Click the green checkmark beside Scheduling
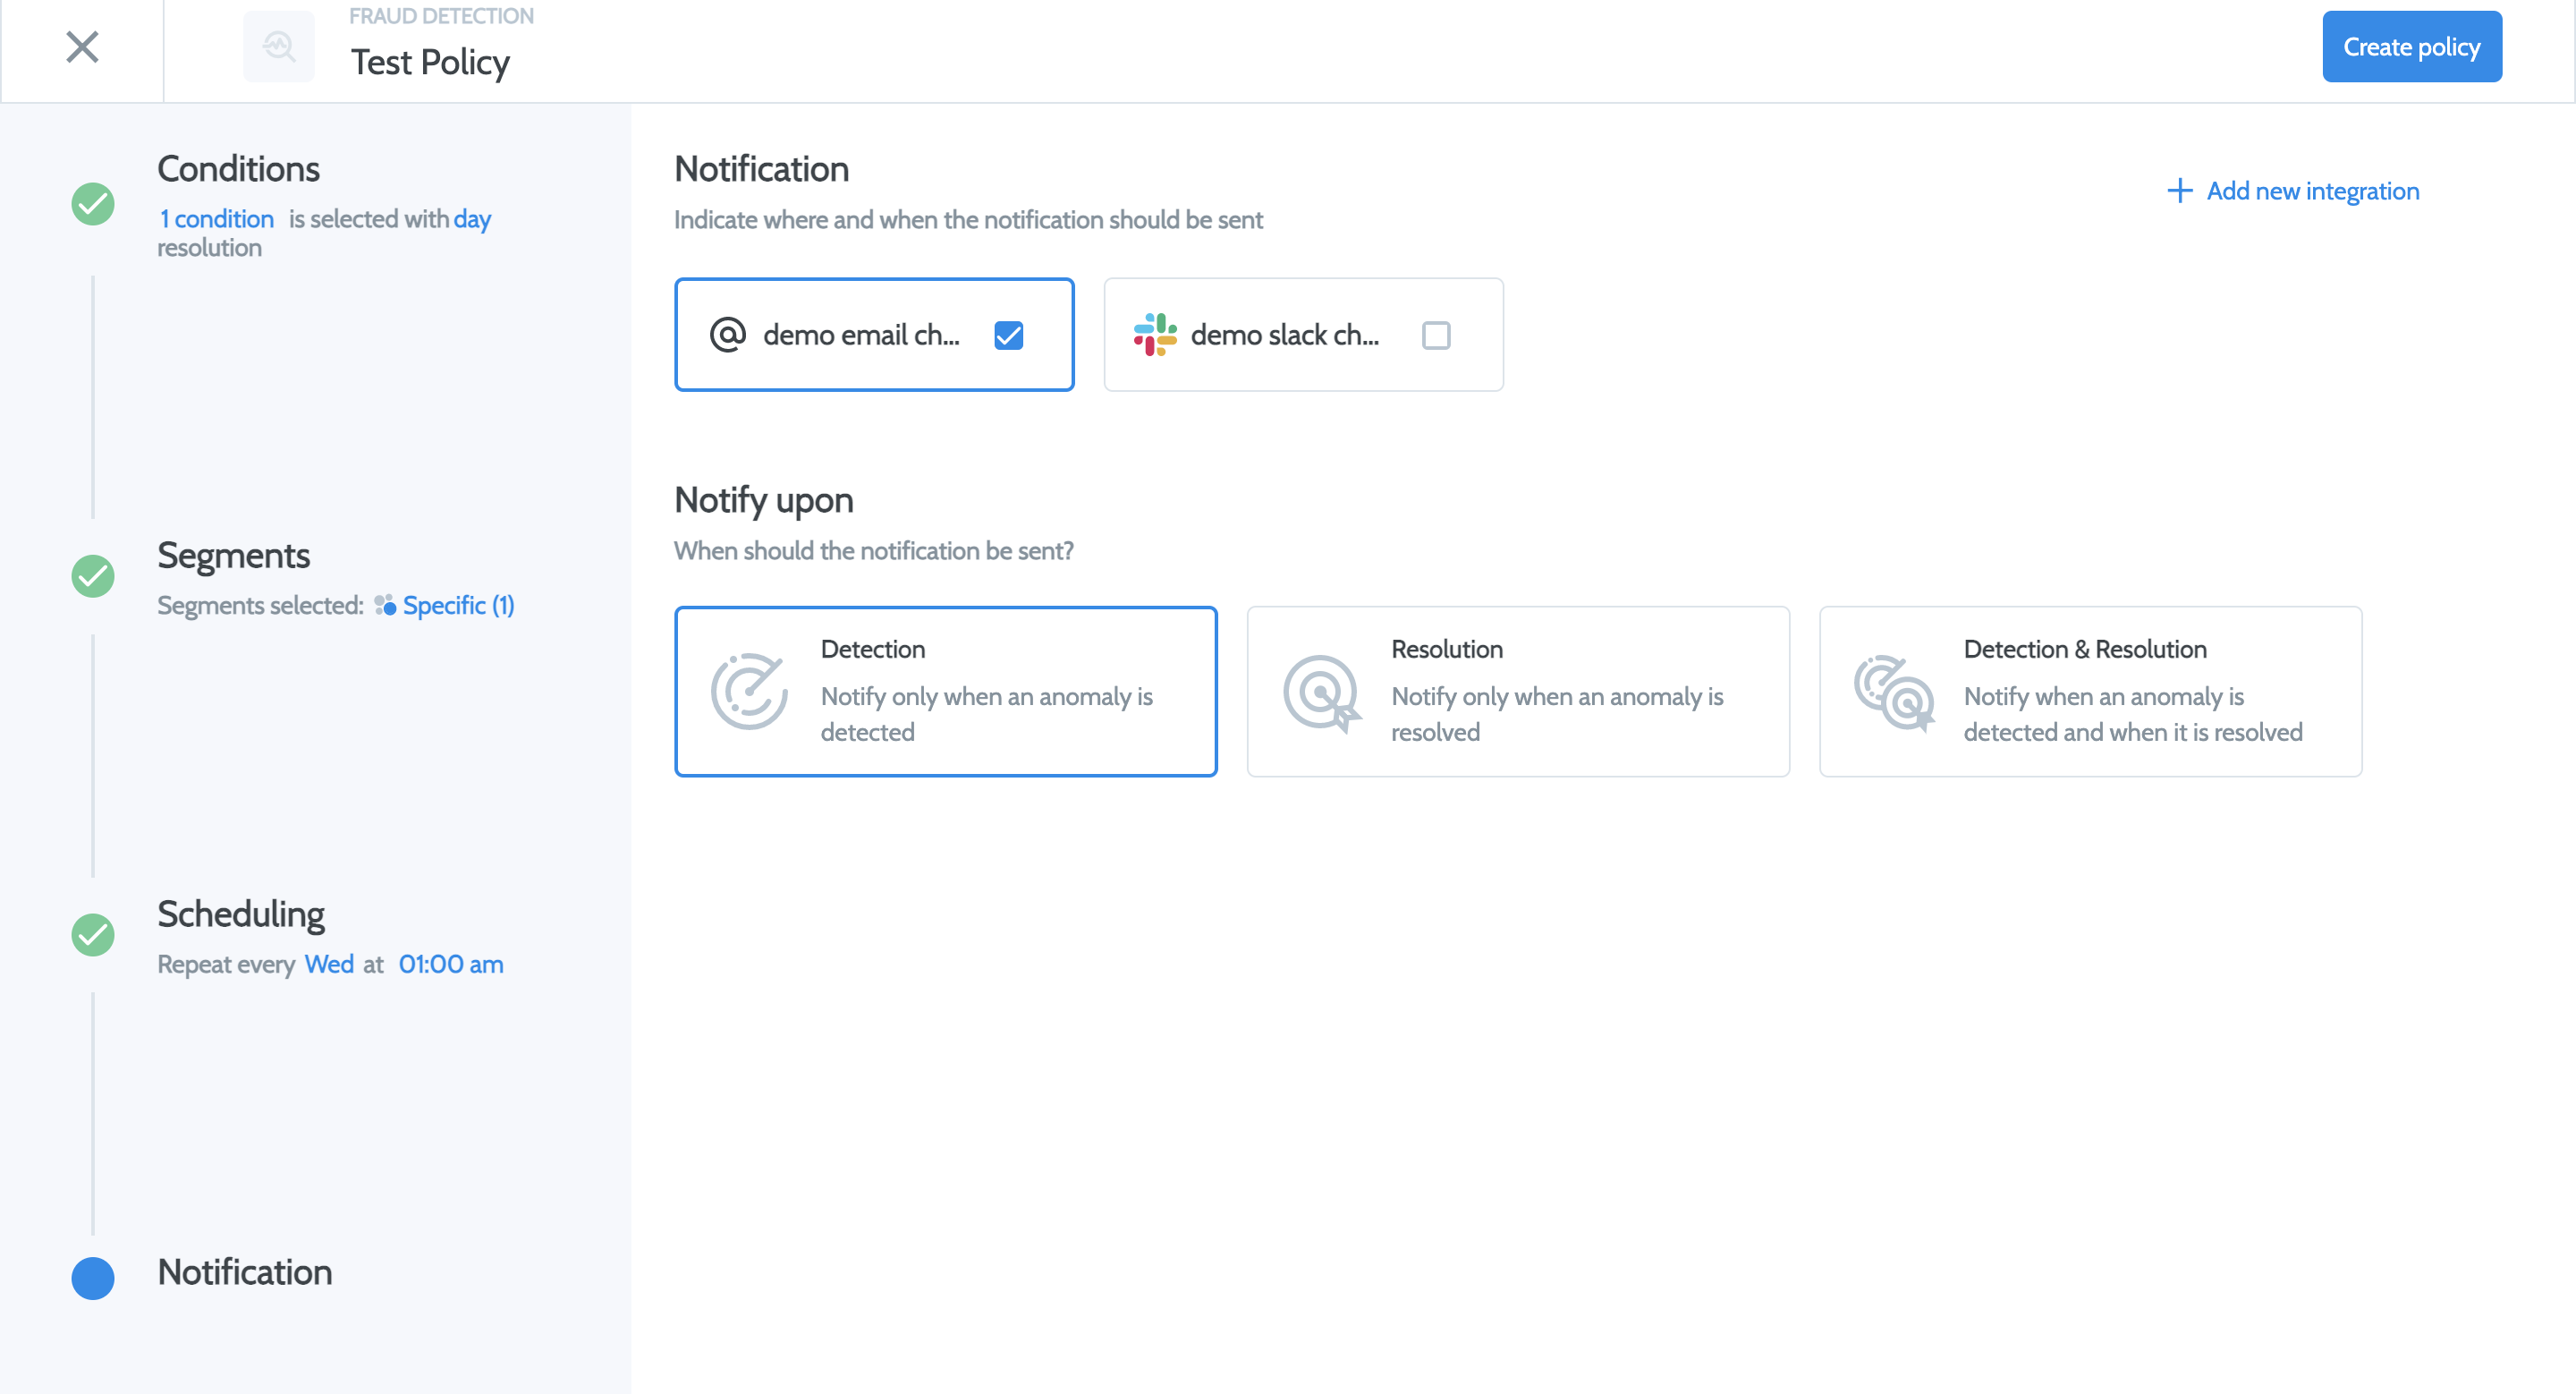 93,935
